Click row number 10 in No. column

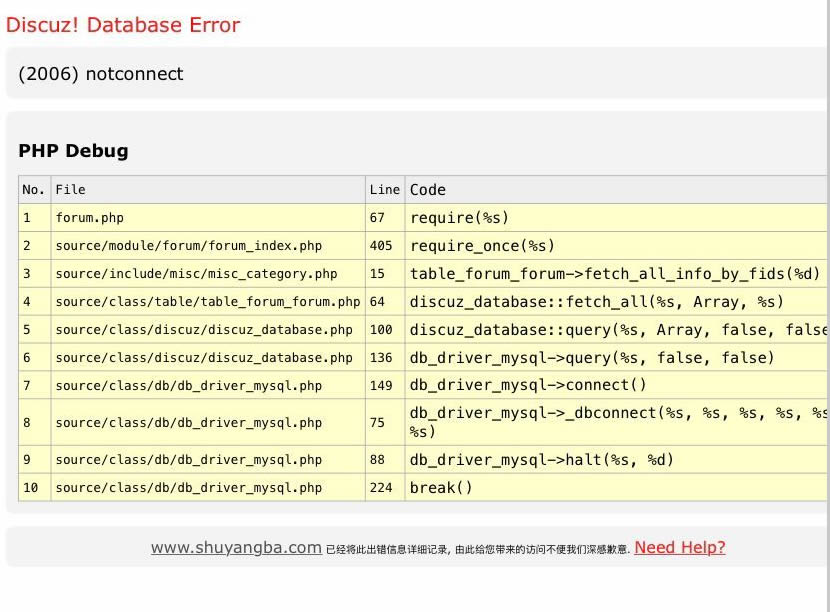[x=34, y=488]
